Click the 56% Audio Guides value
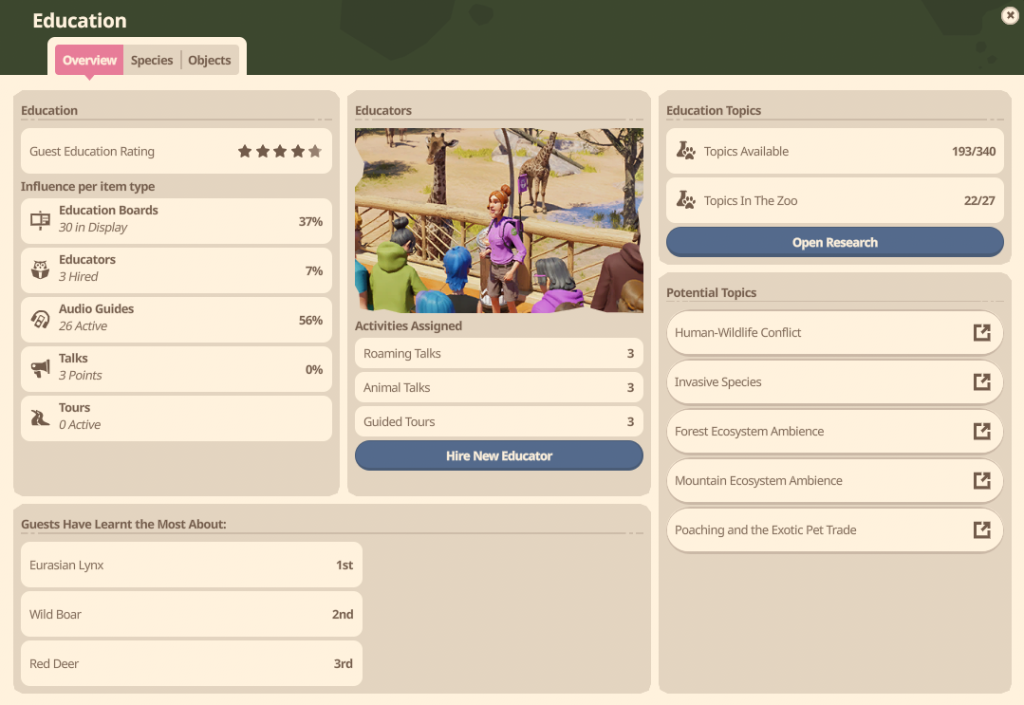 [x=311, y=320]
